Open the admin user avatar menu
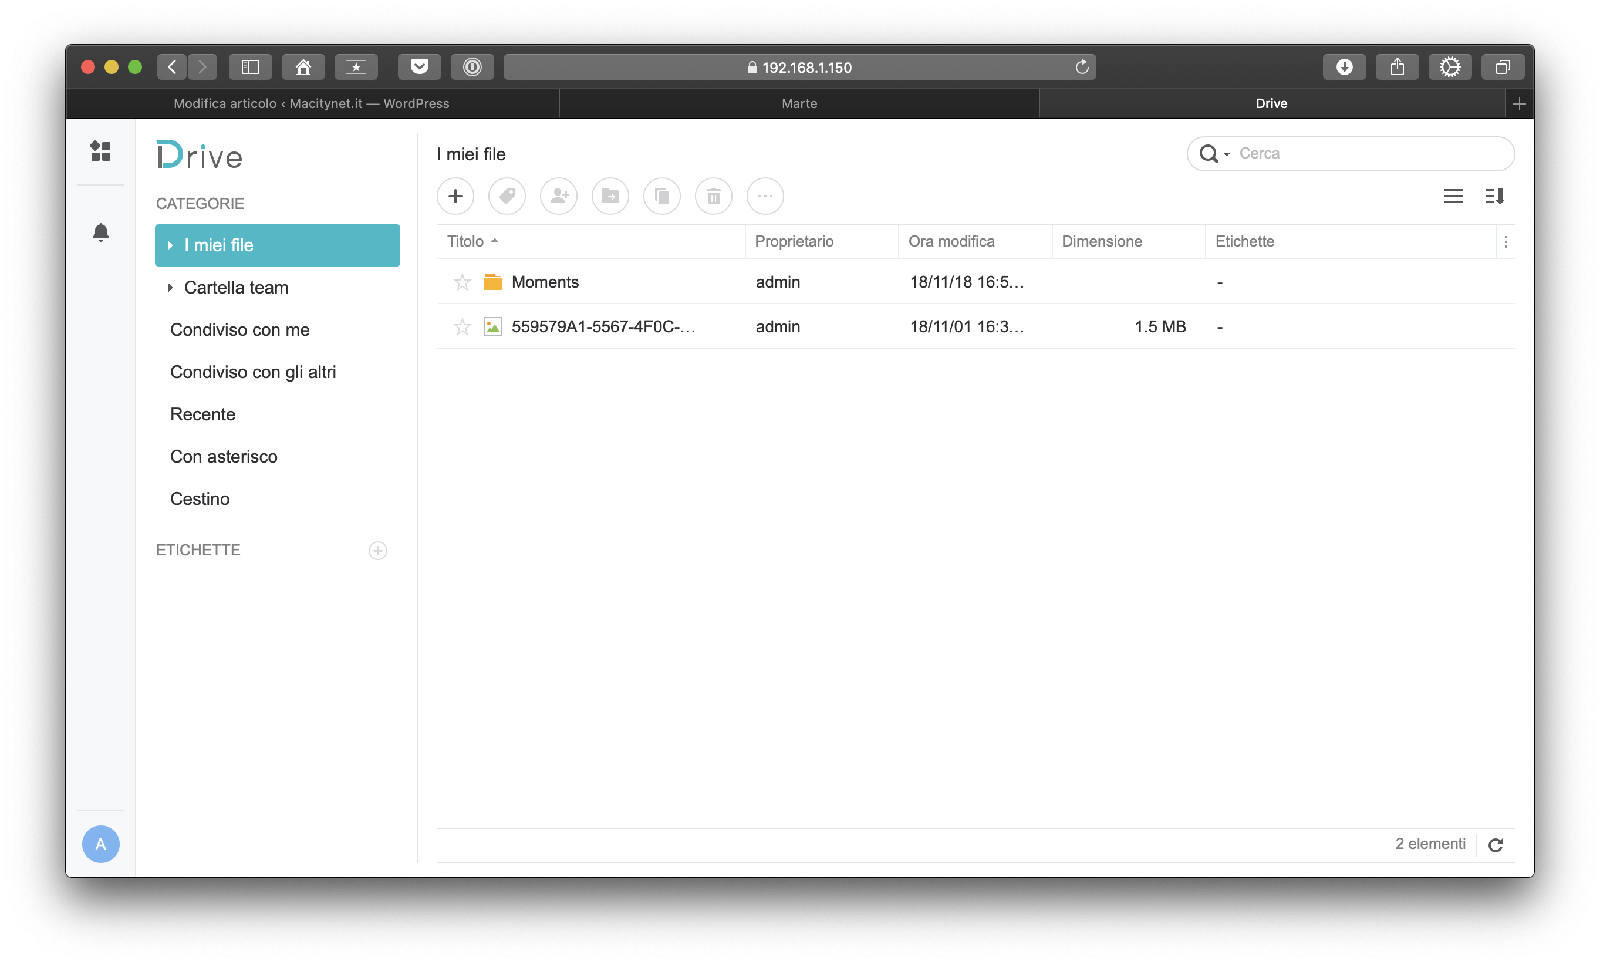The height and width of the screenshot is (964, 1600). pos(100,844)
